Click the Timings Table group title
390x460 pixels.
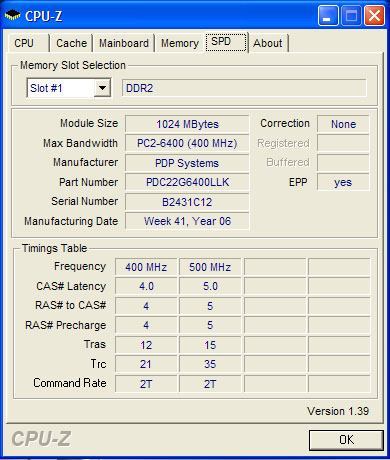pos(54,248)
